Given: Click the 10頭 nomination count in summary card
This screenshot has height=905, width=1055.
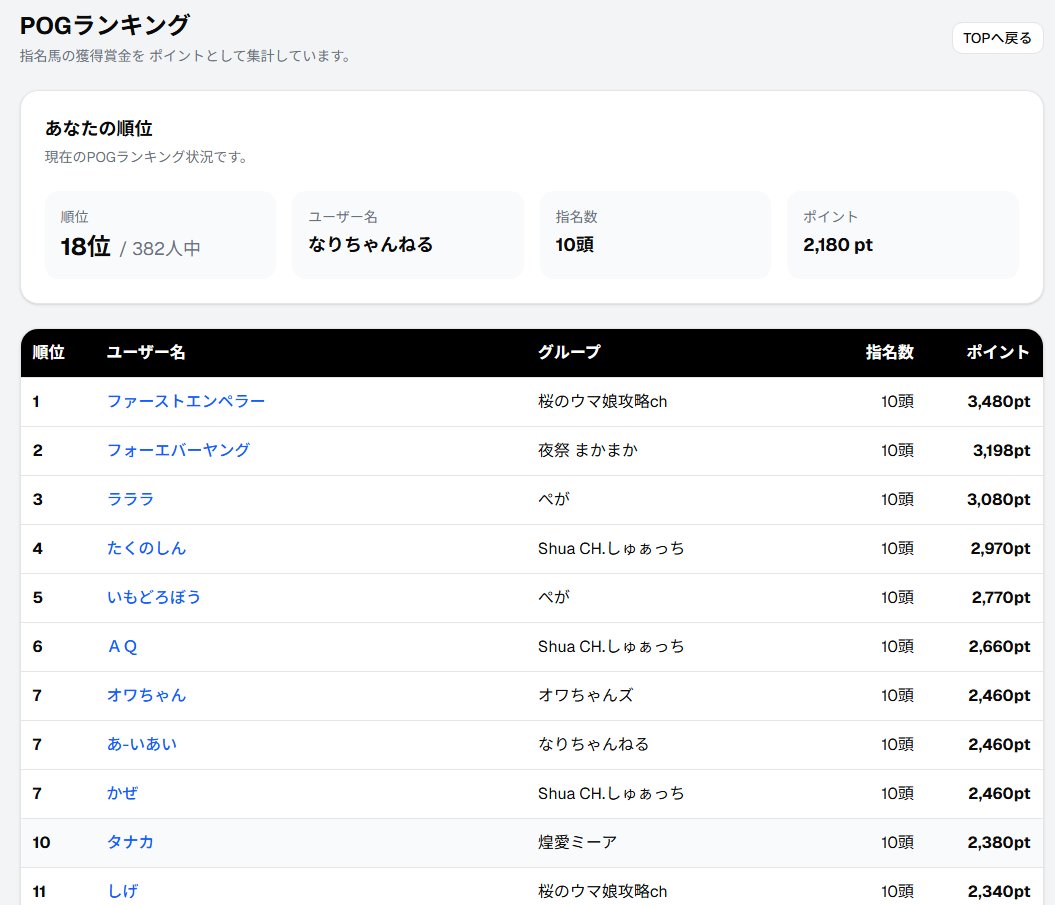Looking at the screenshot, I should 575,244.
